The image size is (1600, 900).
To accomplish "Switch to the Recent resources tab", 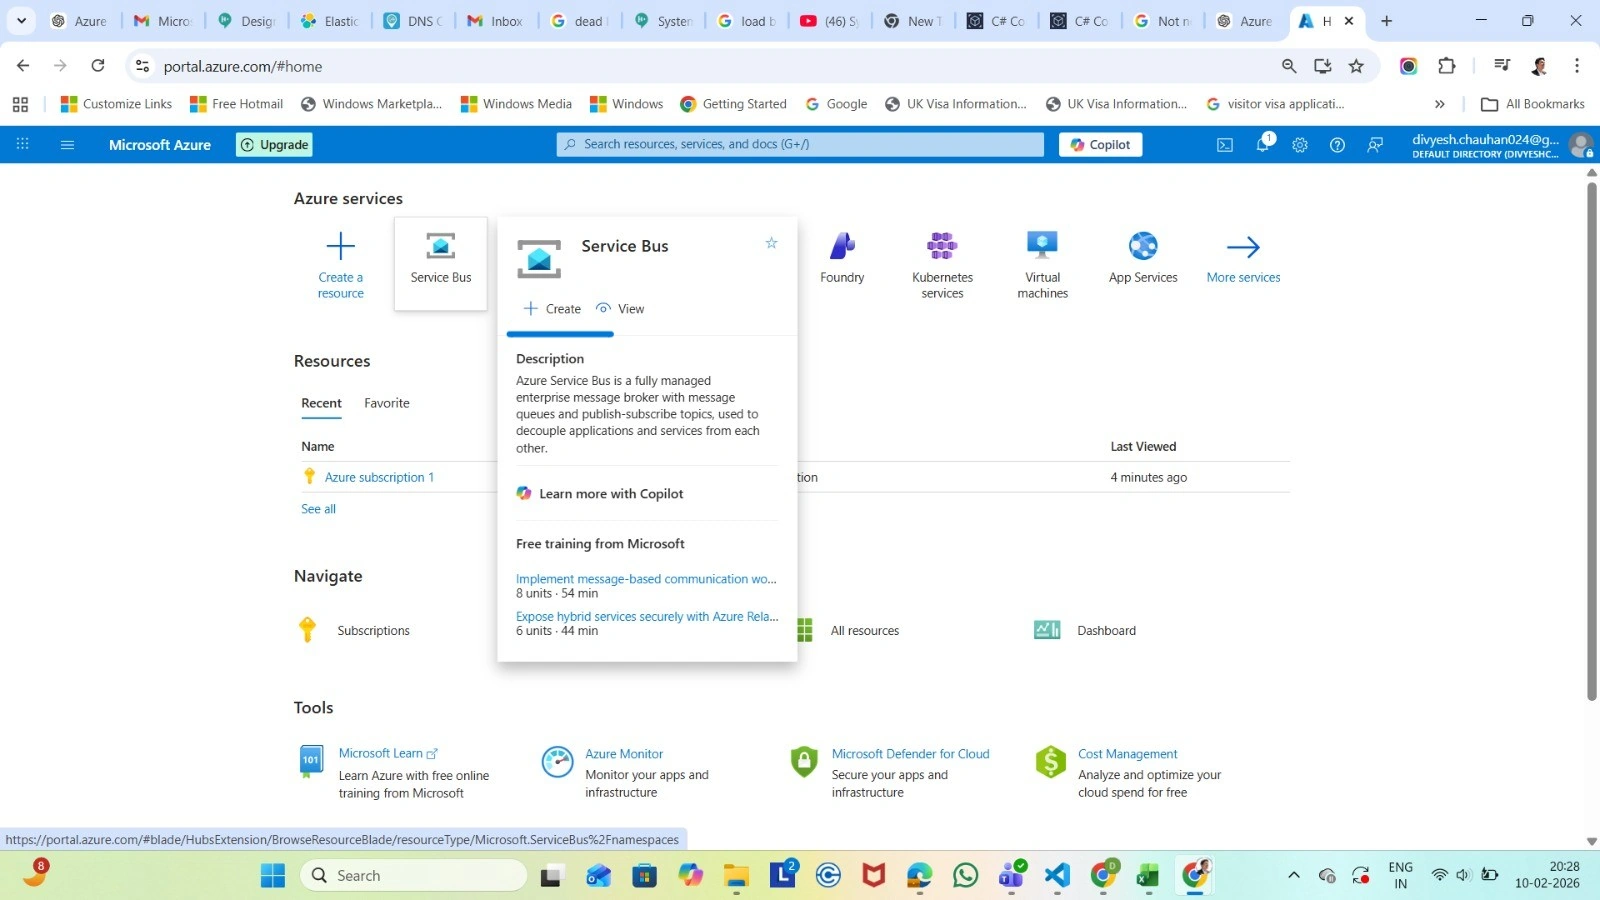I will point(321,403).
